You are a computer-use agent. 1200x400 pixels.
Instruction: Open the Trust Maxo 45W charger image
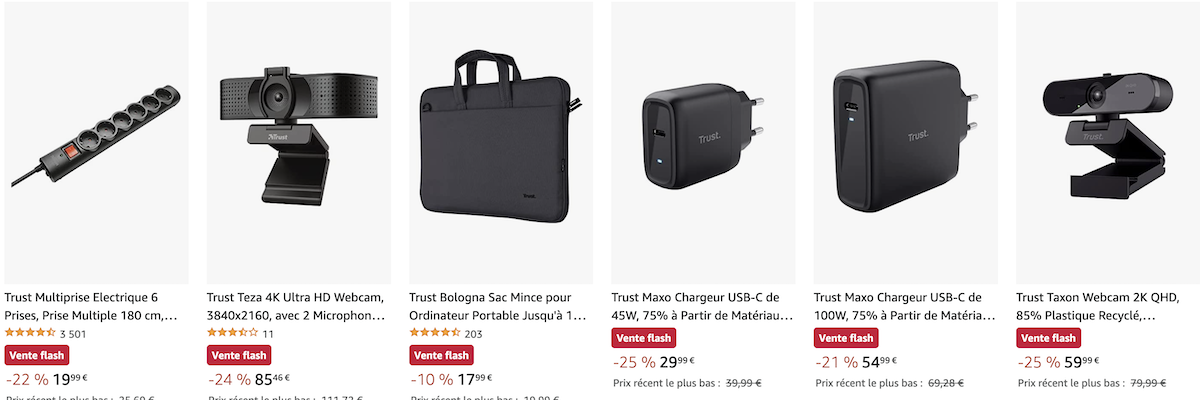pyautogui.click(x=703, y=142)
